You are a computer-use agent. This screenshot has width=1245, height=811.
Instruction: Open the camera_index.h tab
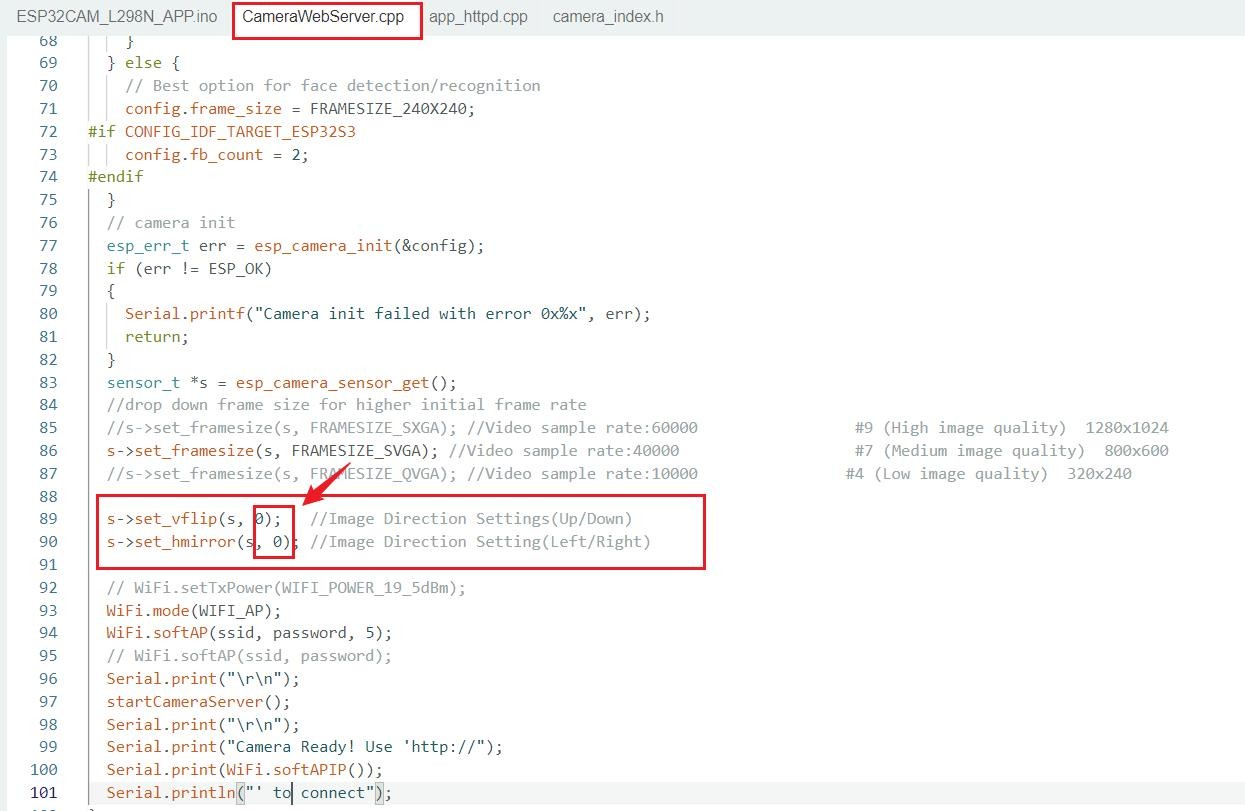[608, 17]
